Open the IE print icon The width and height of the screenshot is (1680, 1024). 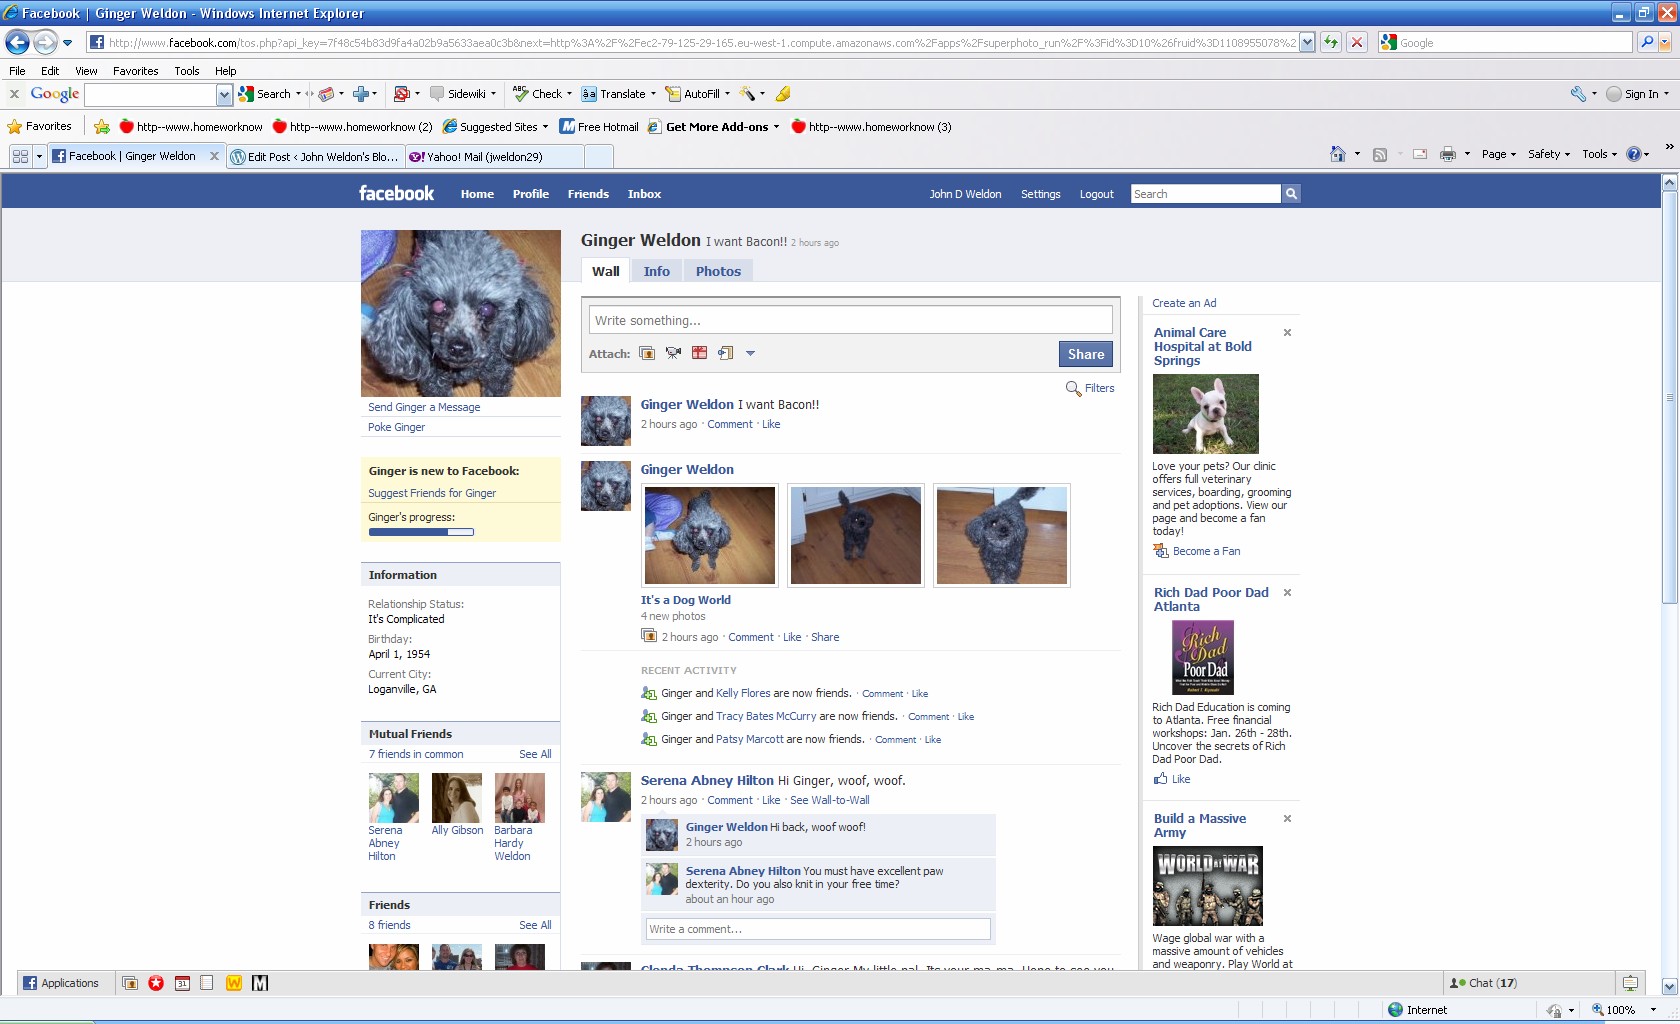point(1447,154)
